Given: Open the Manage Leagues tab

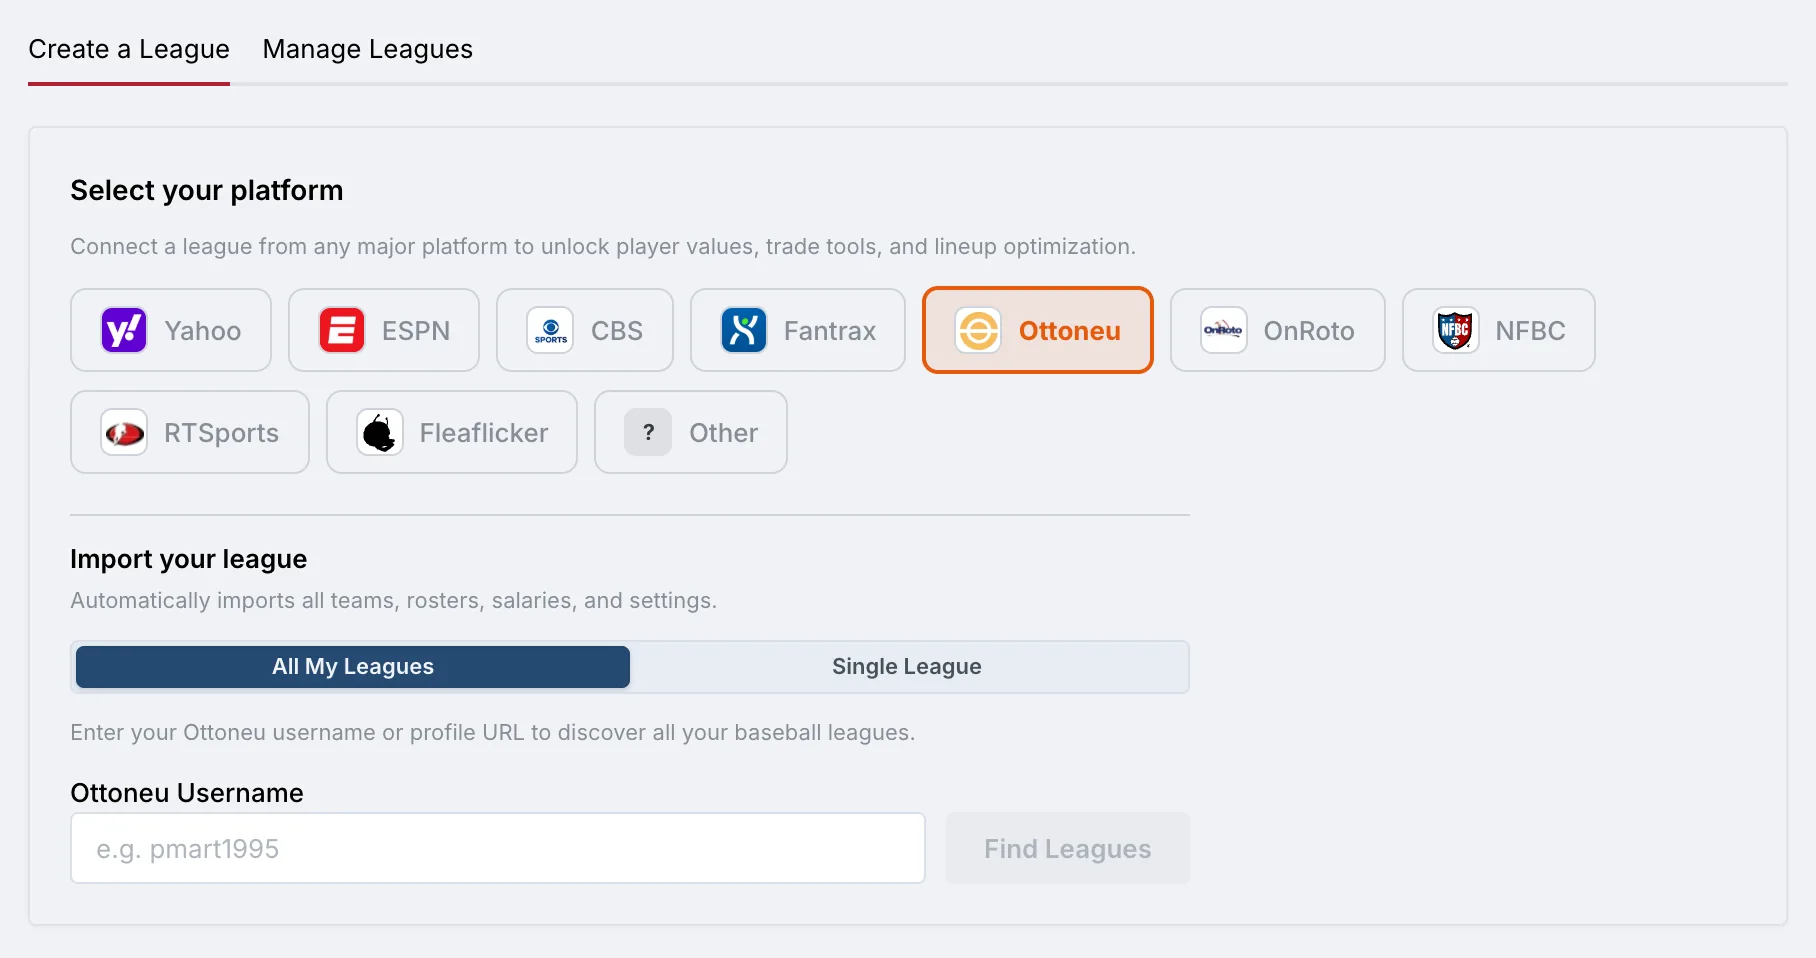Looking at the screenshot, I should pos(368,49).
